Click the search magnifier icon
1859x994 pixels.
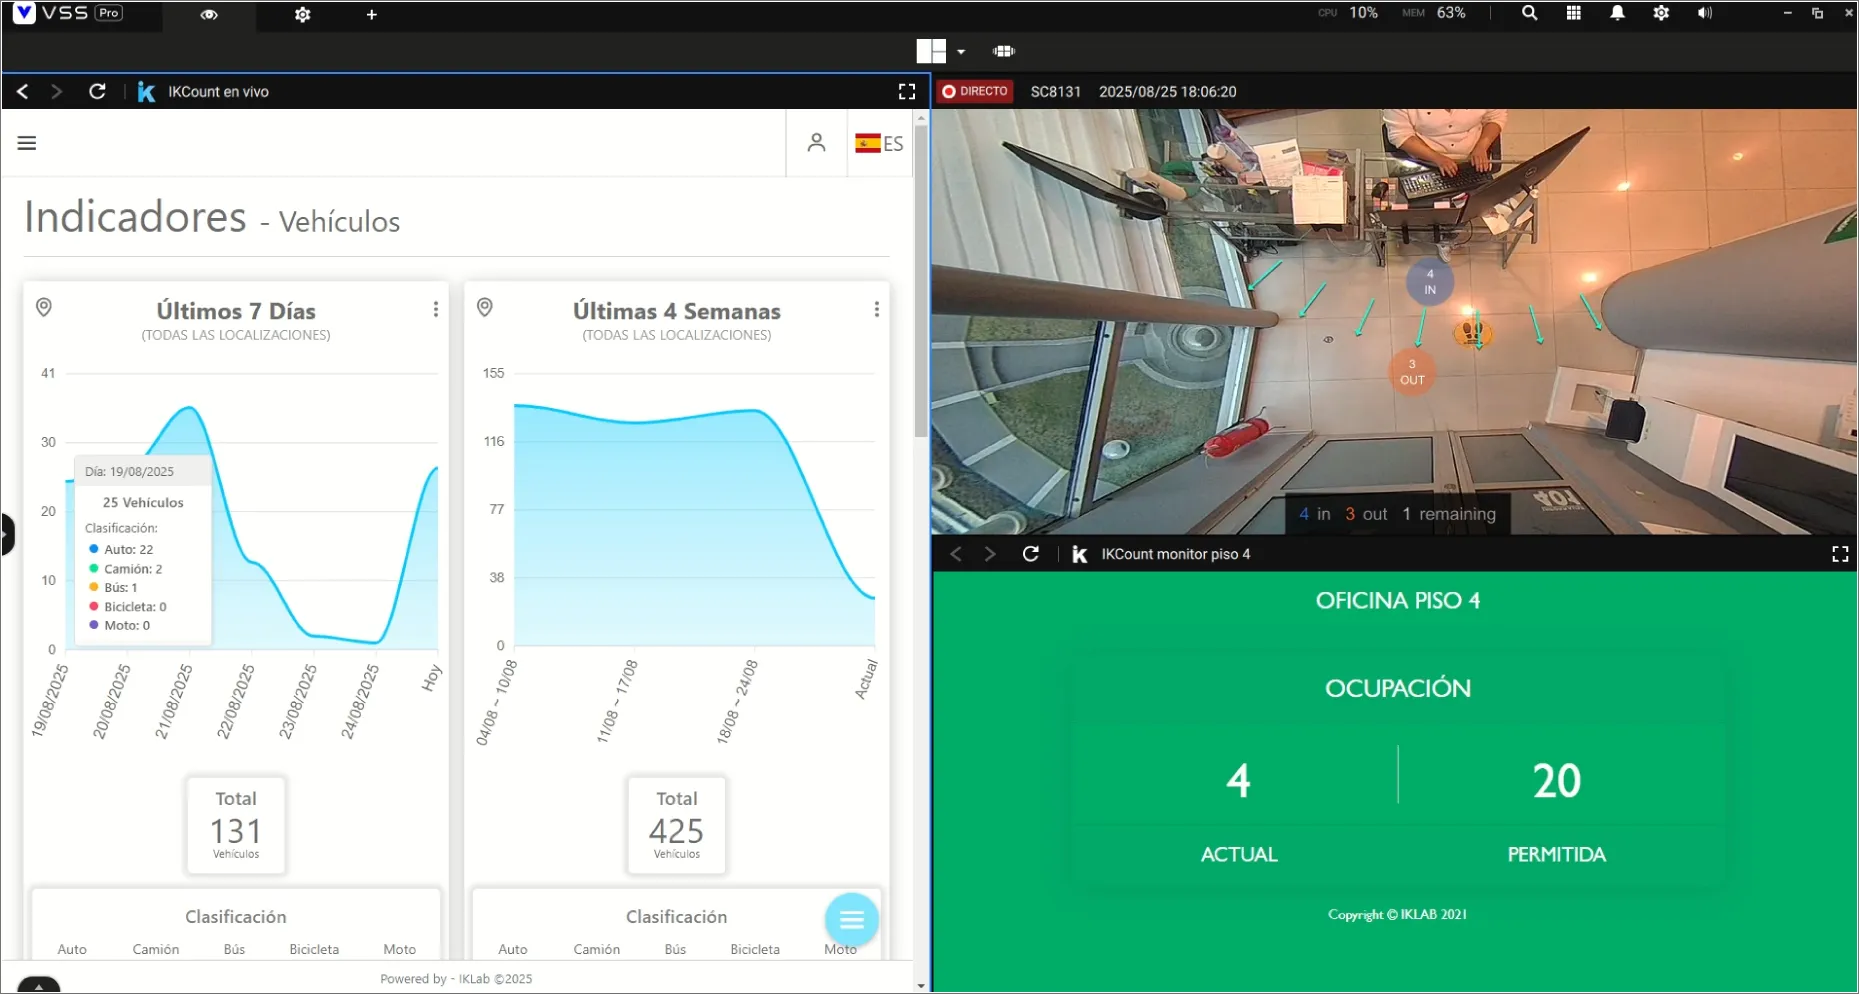point(1529,13)
